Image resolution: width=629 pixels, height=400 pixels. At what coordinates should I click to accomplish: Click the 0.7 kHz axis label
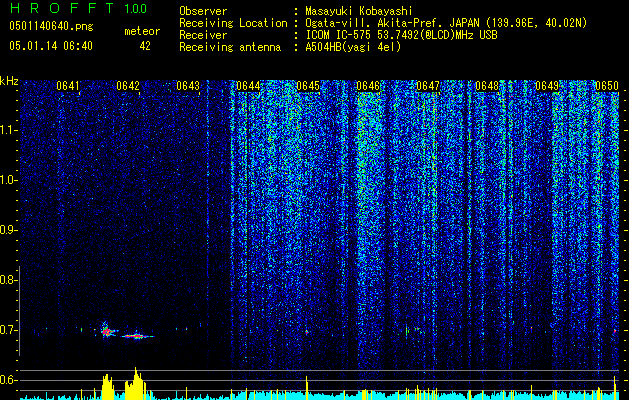click(6, 330)
